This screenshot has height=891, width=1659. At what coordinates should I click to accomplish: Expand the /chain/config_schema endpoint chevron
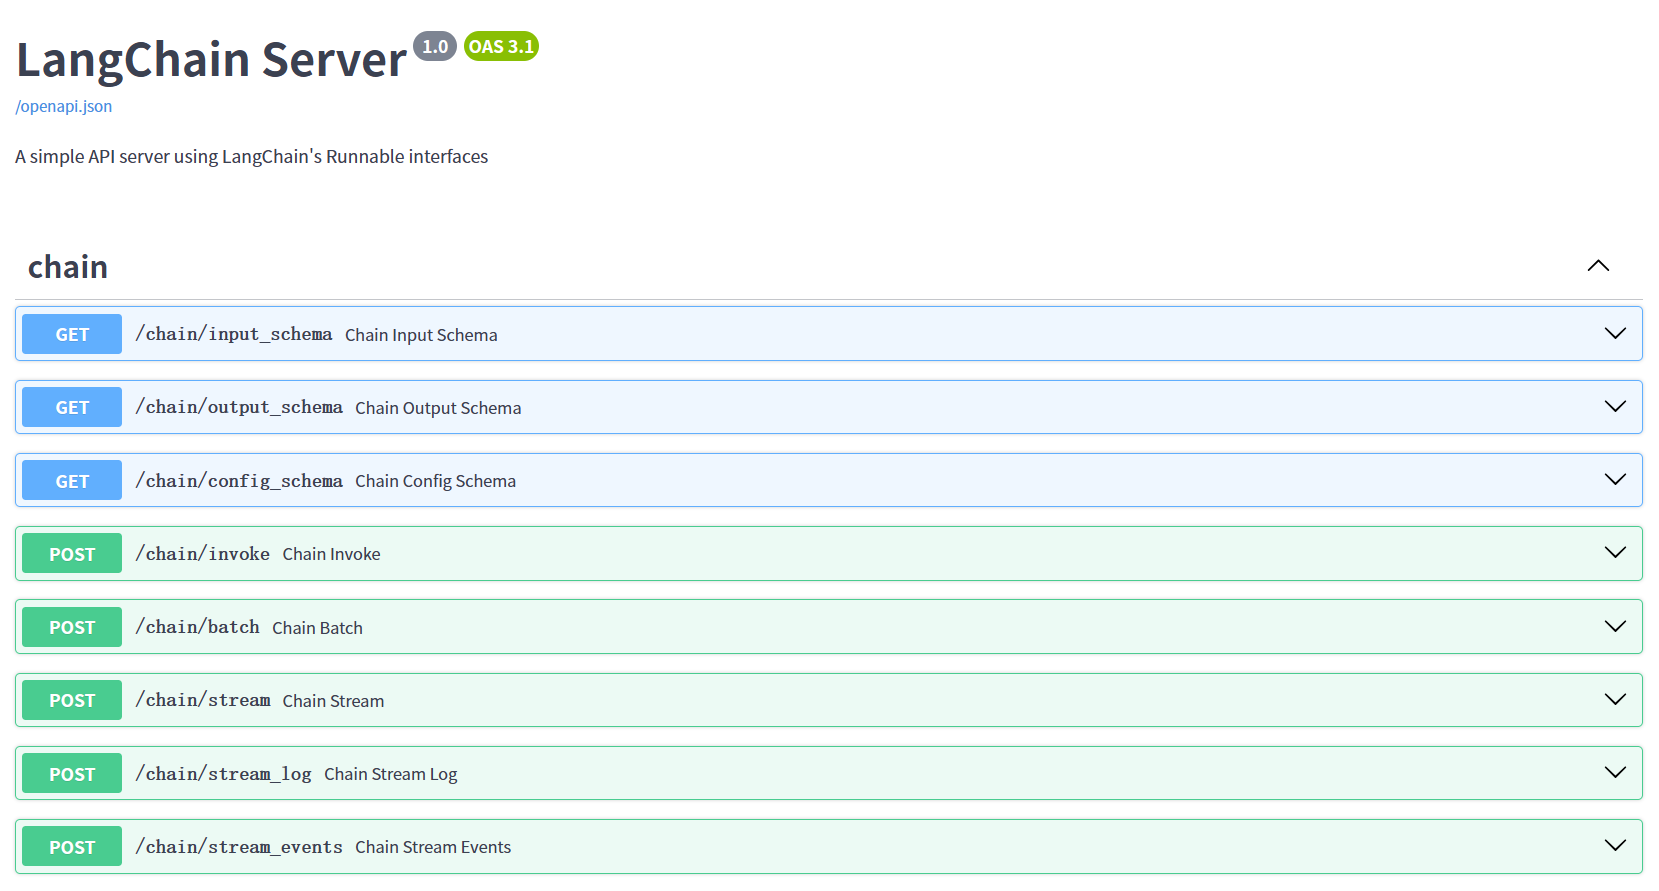[x=1615, y=479]
